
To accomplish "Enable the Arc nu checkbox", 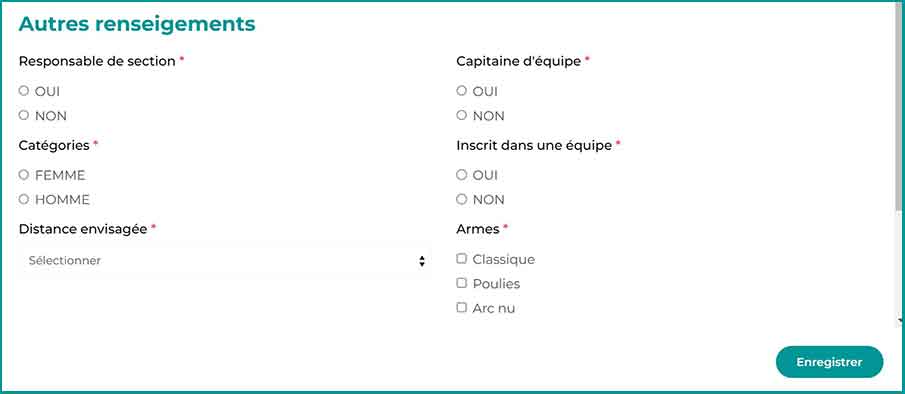I will tap(461, 307).
